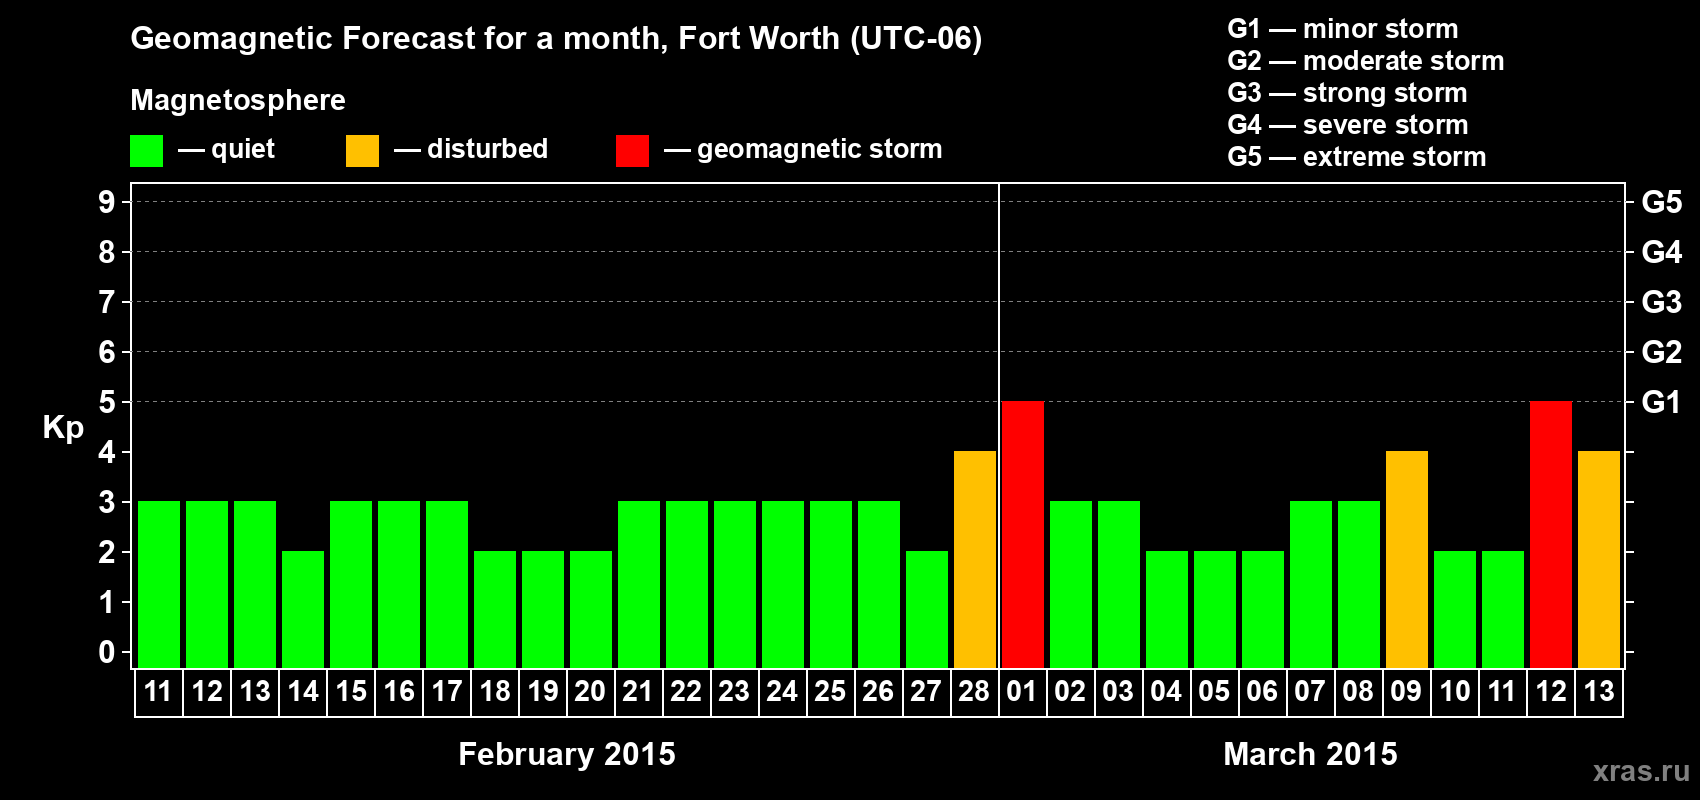Screen dimensions: 1700x800
Task: Click the '— quiet' legend text
Action: [x=226, y=150]
